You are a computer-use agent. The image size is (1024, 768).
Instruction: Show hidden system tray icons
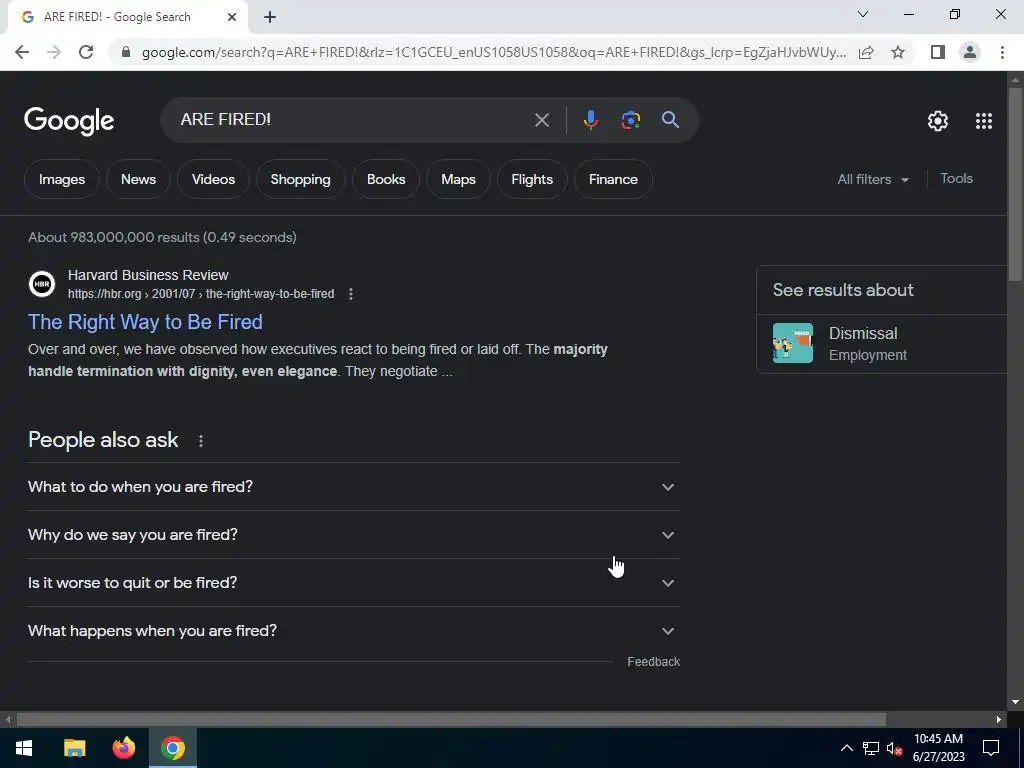(x=846, y=748)
